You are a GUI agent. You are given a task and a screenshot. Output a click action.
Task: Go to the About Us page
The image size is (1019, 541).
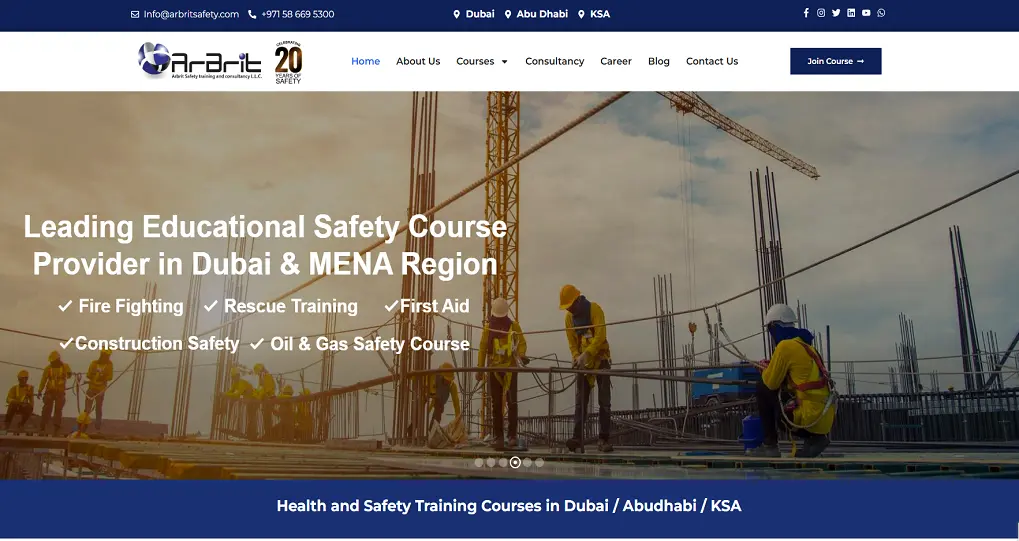[x=418, y=61]
